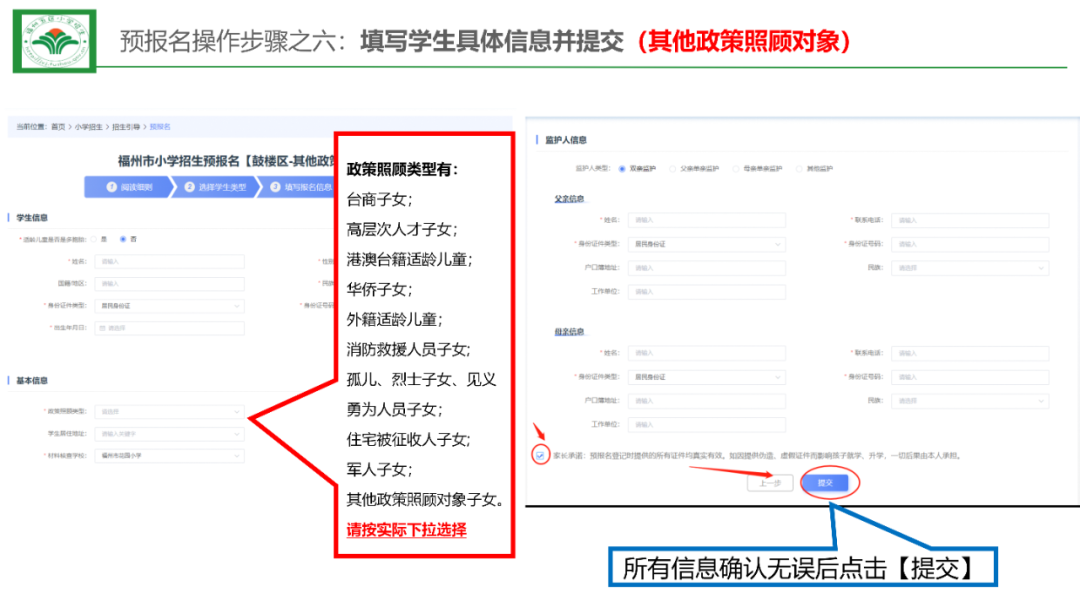Select 父亲单亲监护 guardian type radio
Screen dimensions: 1080x608
pyautogui.click(x=673, y=169)
